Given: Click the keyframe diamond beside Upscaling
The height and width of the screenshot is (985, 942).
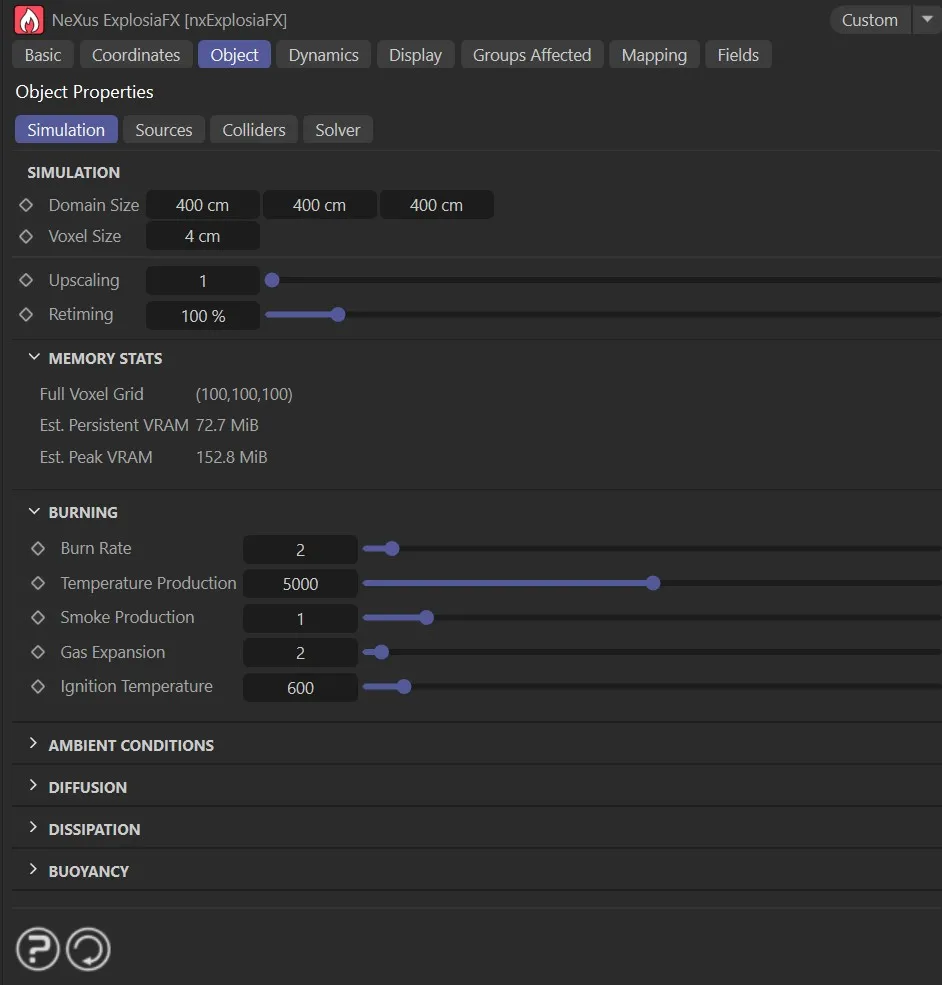Looking at the screenshot, I should pyautogui.click(x=28, y=280).
